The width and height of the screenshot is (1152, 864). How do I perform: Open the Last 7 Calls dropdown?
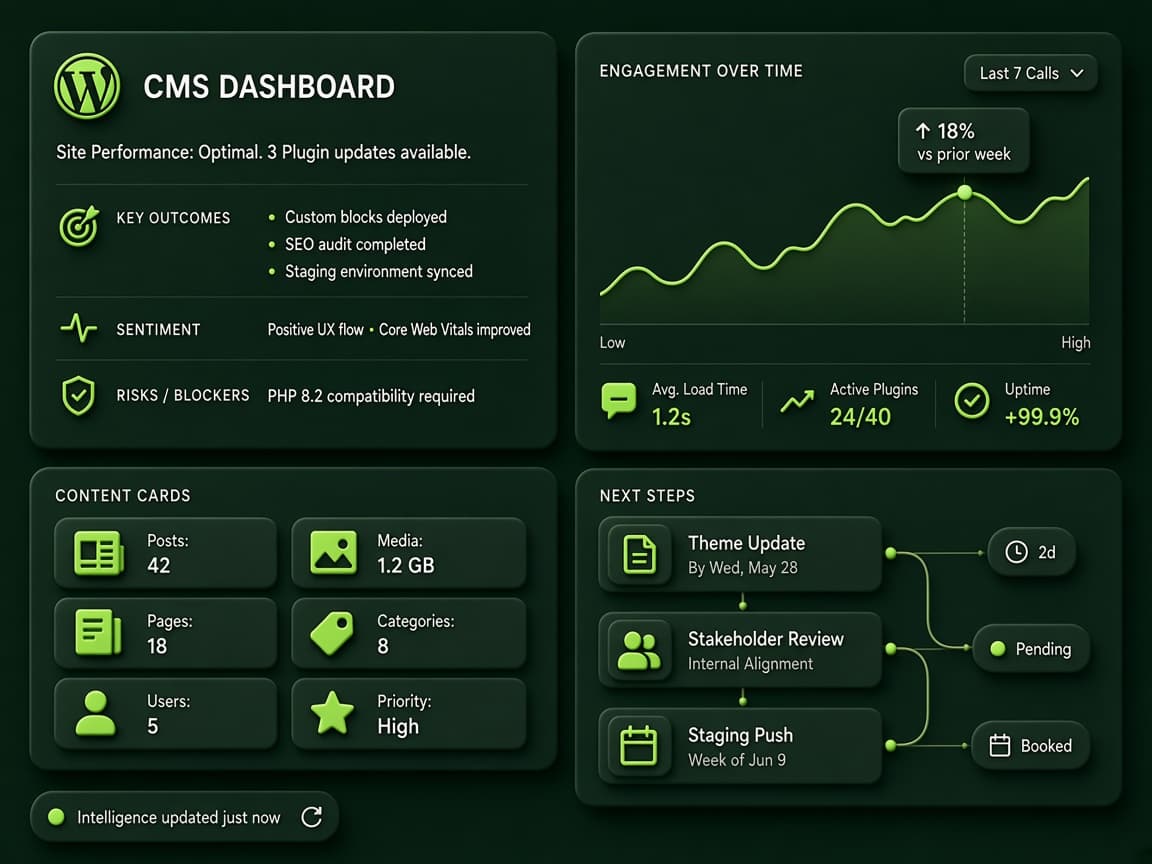[x=1031, y=73]
